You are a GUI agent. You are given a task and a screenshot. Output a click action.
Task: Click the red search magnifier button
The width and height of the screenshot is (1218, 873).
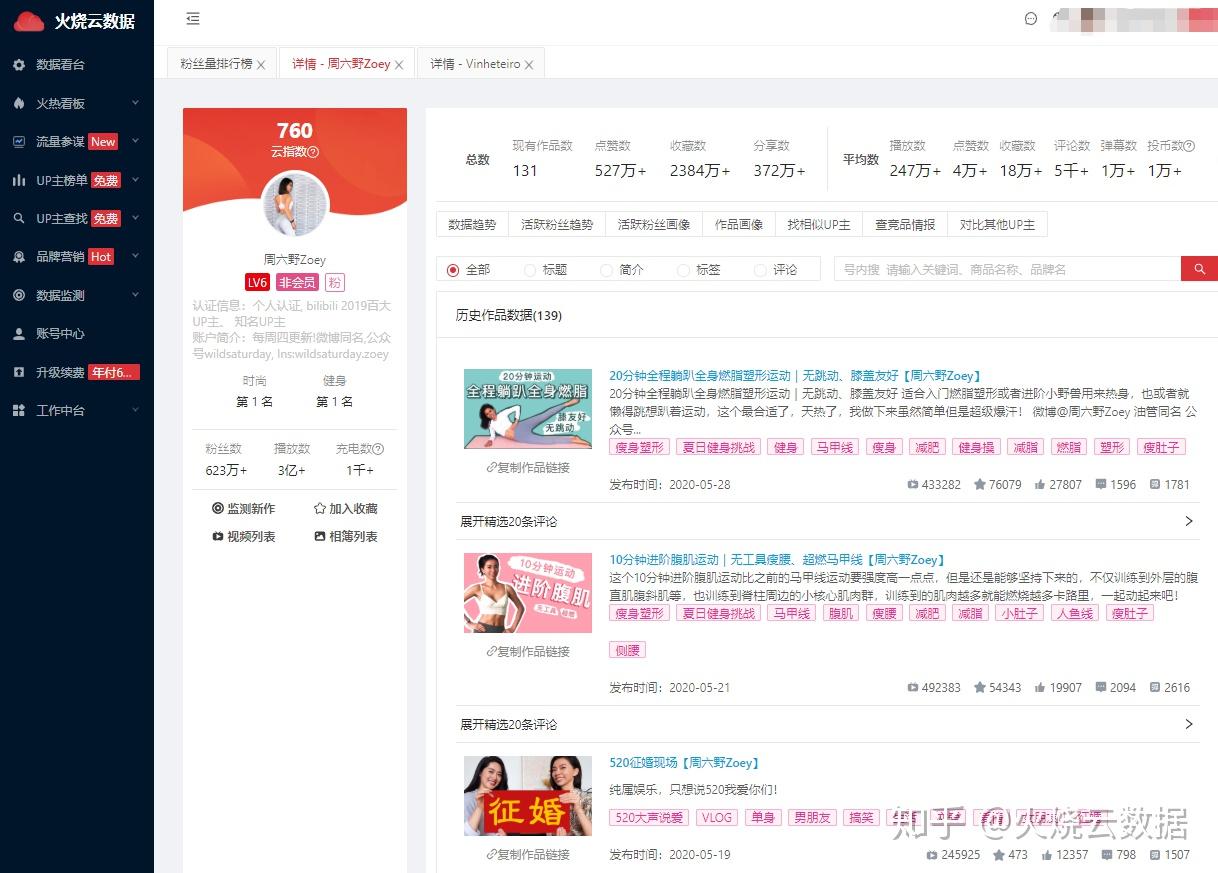[x=1199, y=269]
